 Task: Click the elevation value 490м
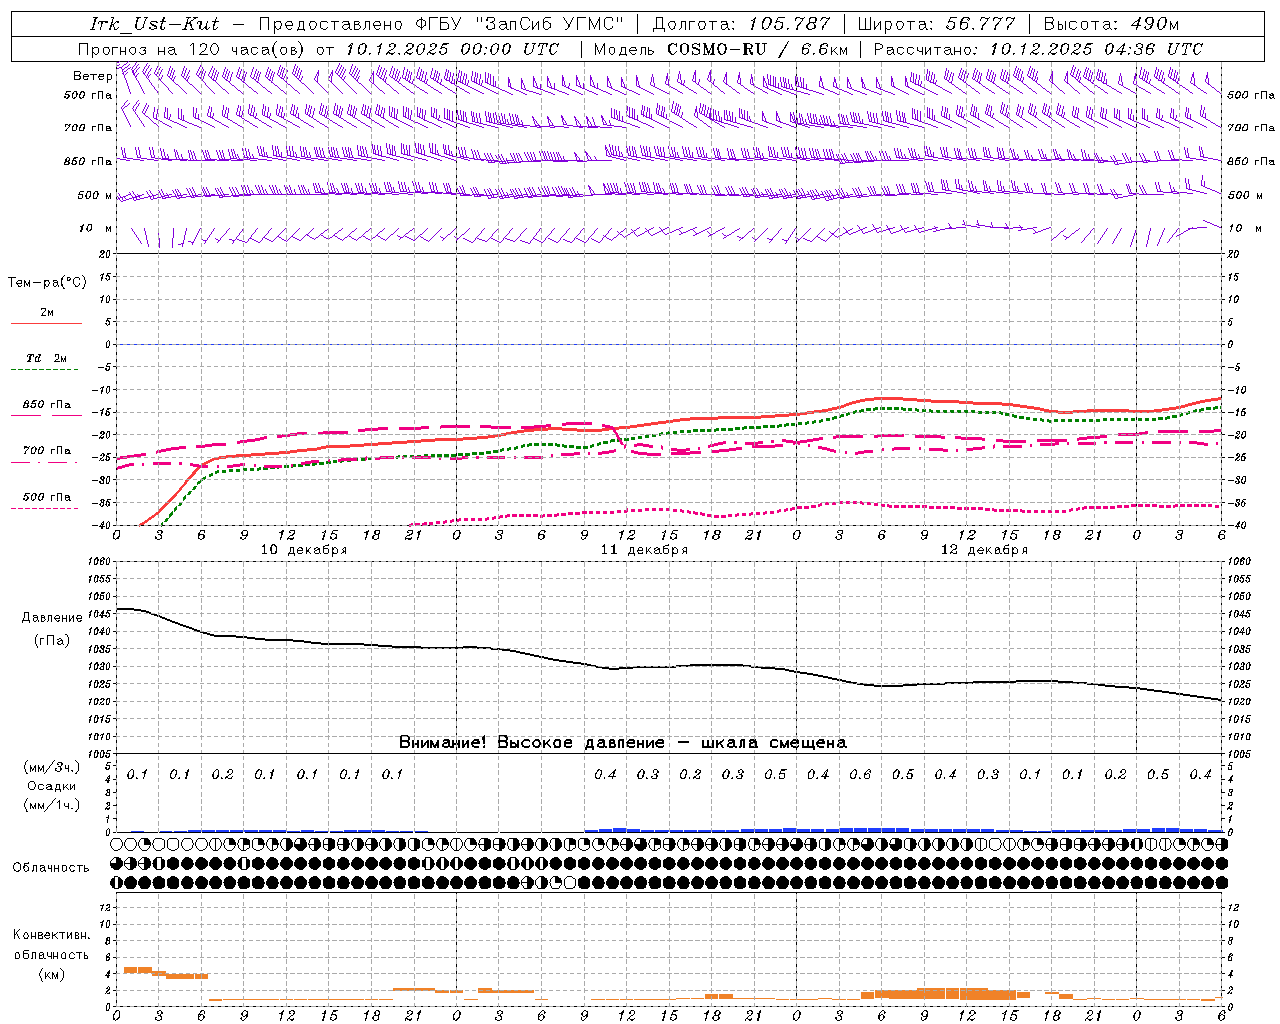coord(1155,24)
